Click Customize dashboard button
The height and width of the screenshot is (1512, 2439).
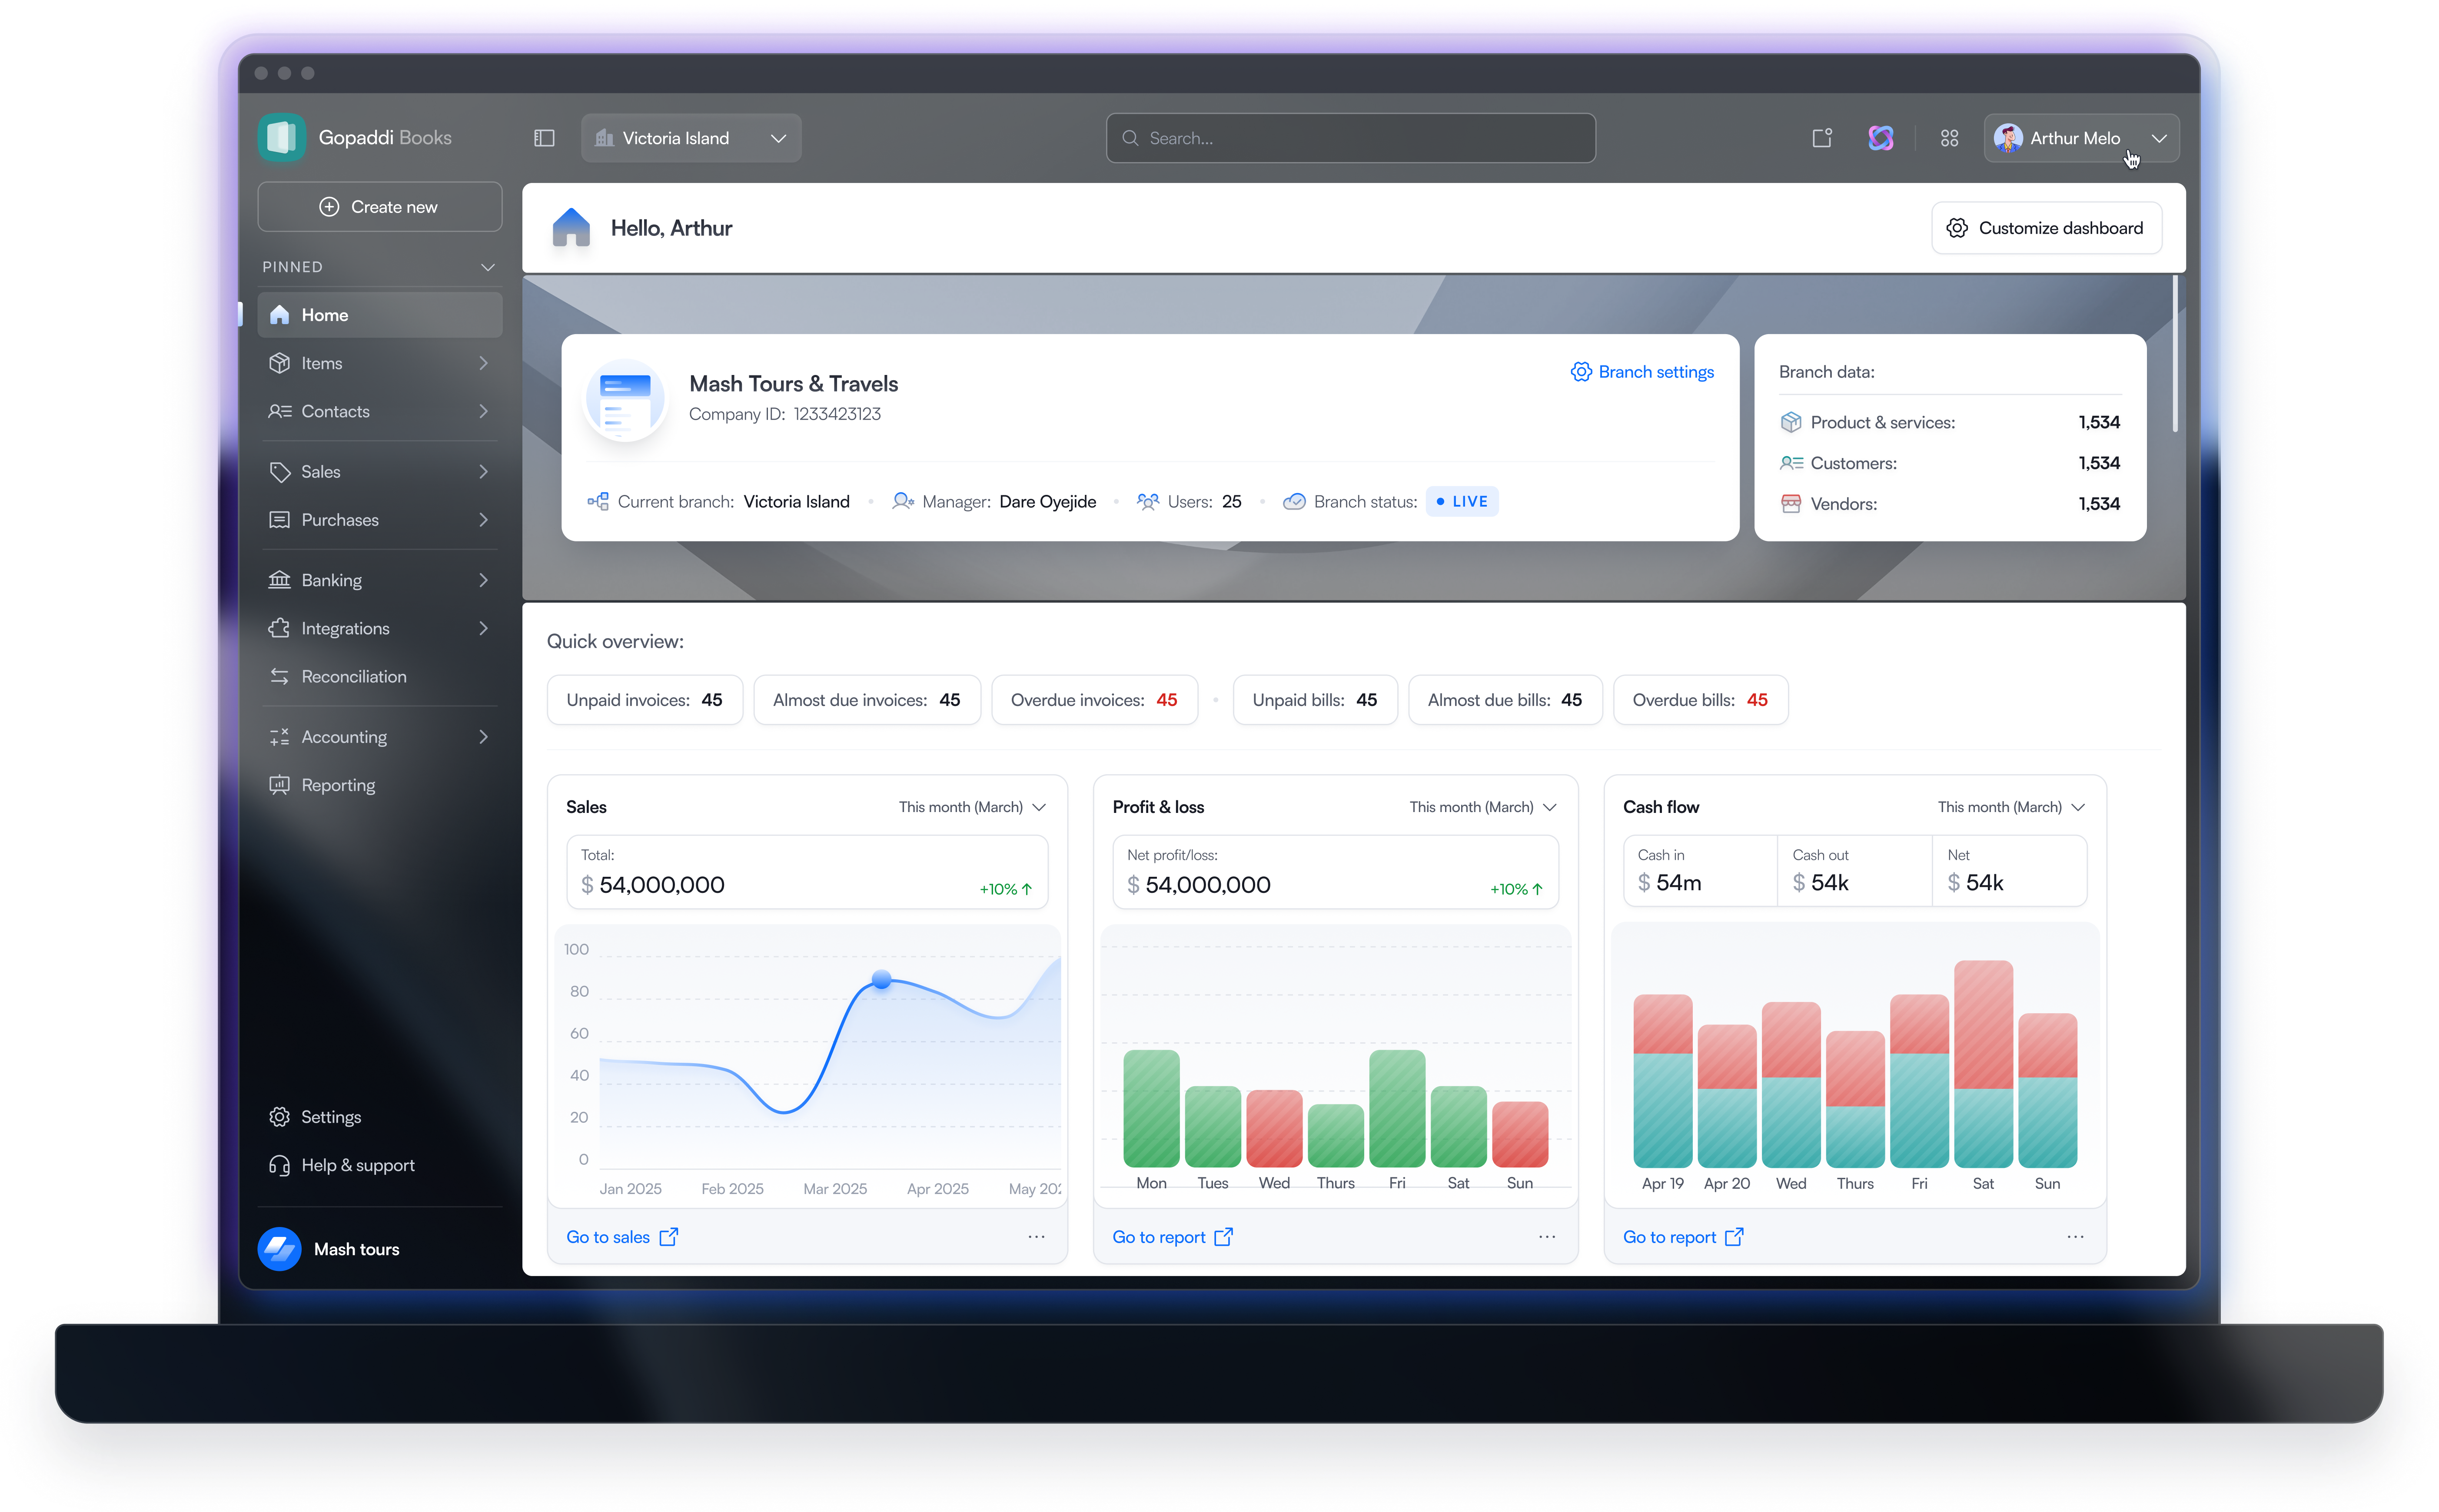coord(2046,228)
